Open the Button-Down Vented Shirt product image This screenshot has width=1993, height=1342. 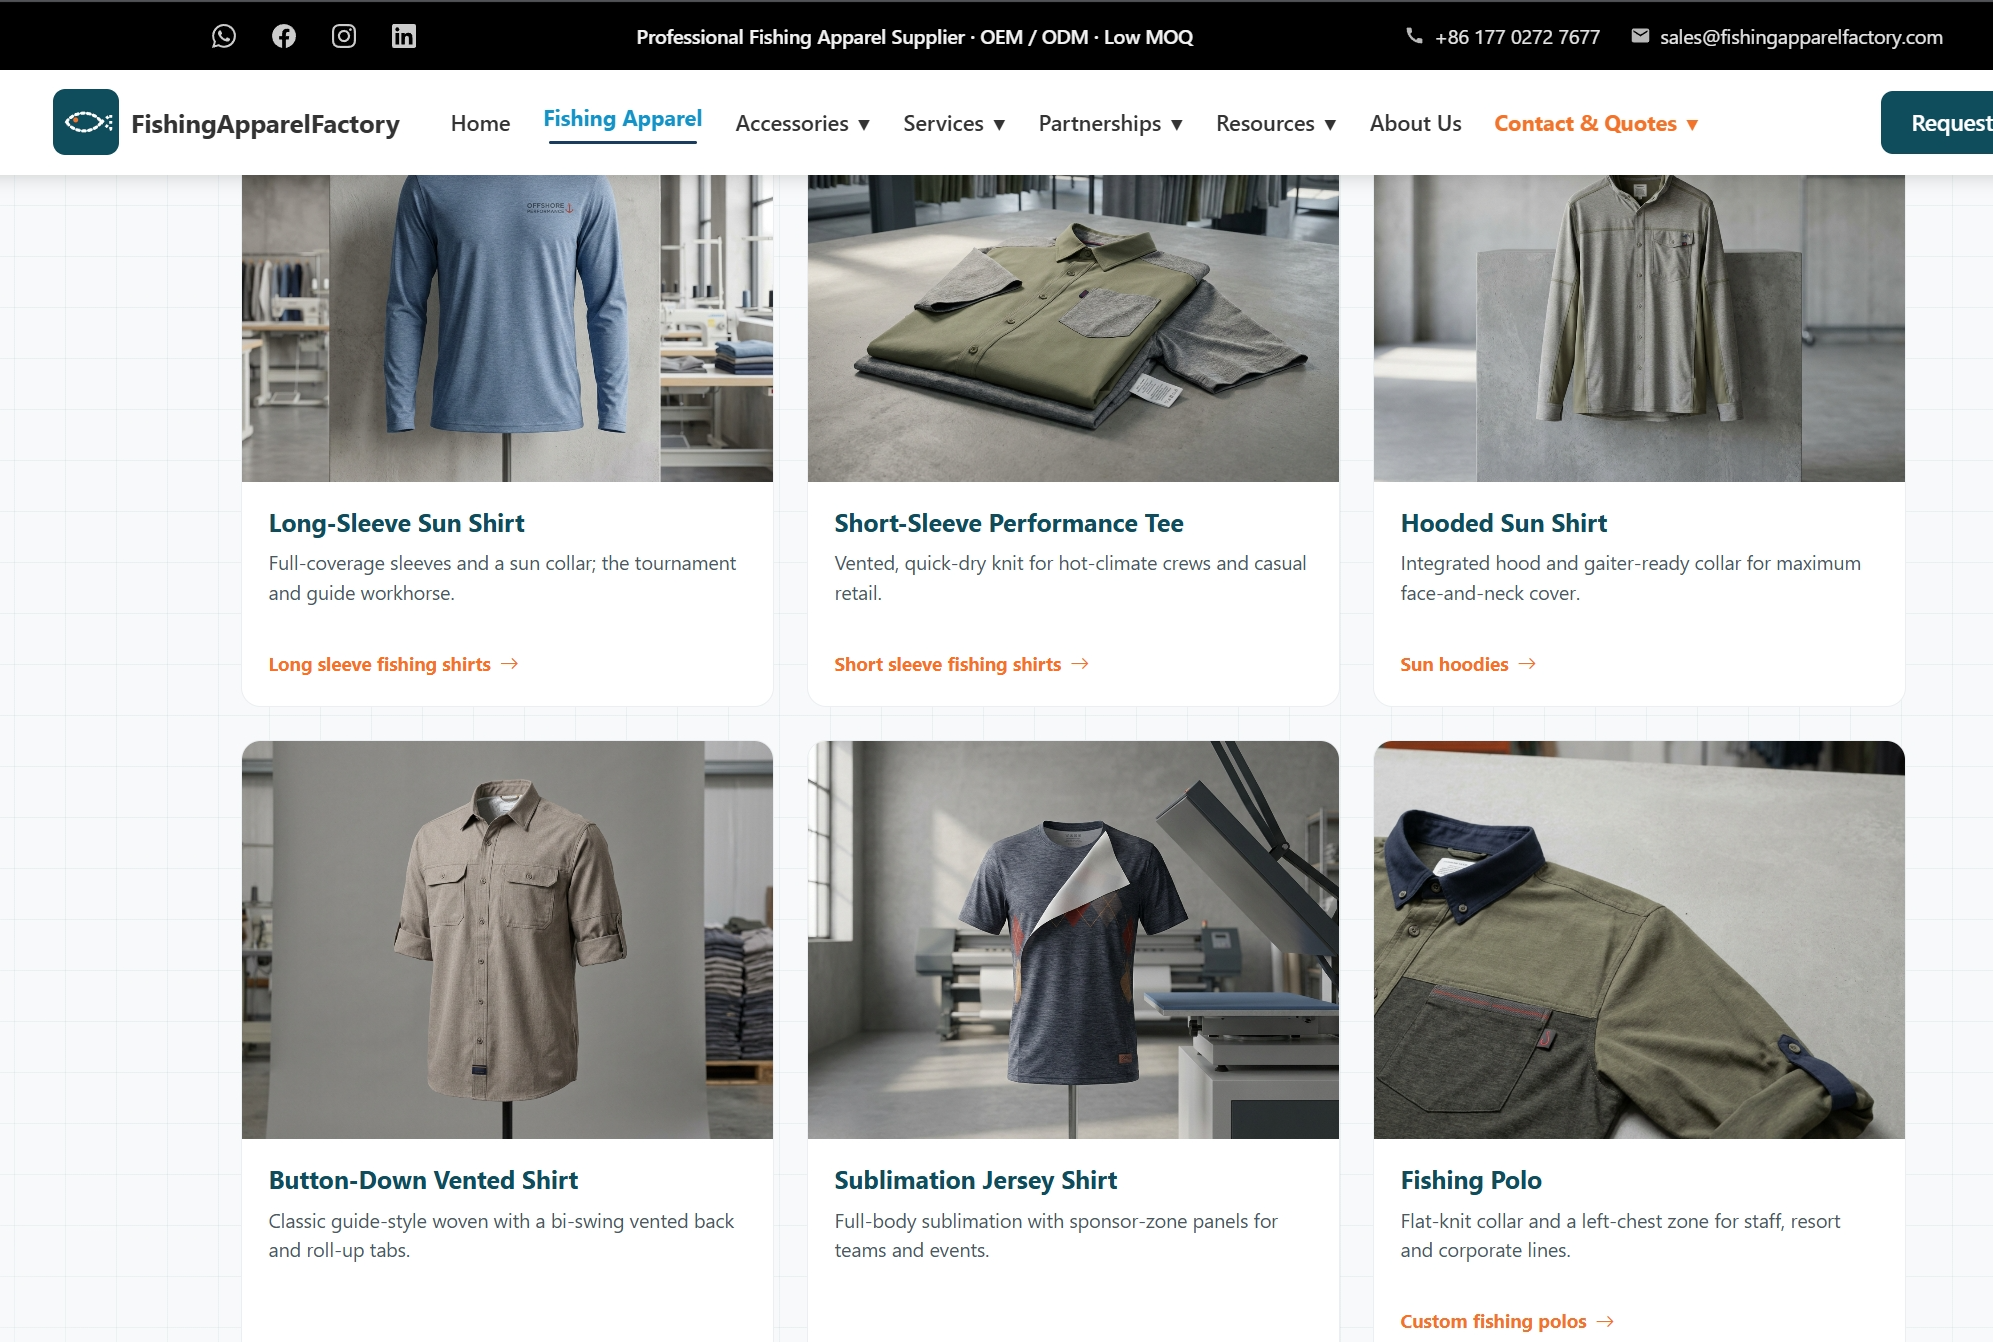tap(507, 939)
